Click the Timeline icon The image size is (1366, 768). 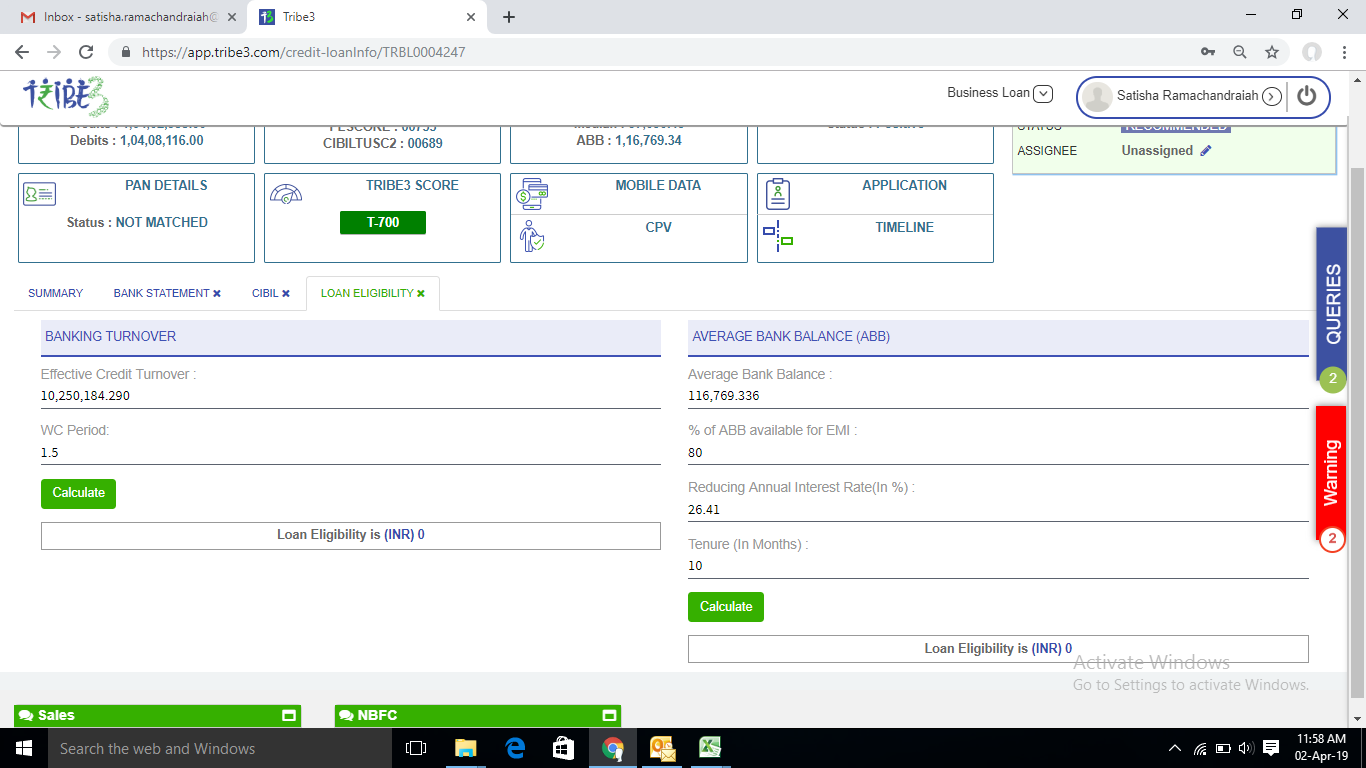coord(778,237)
